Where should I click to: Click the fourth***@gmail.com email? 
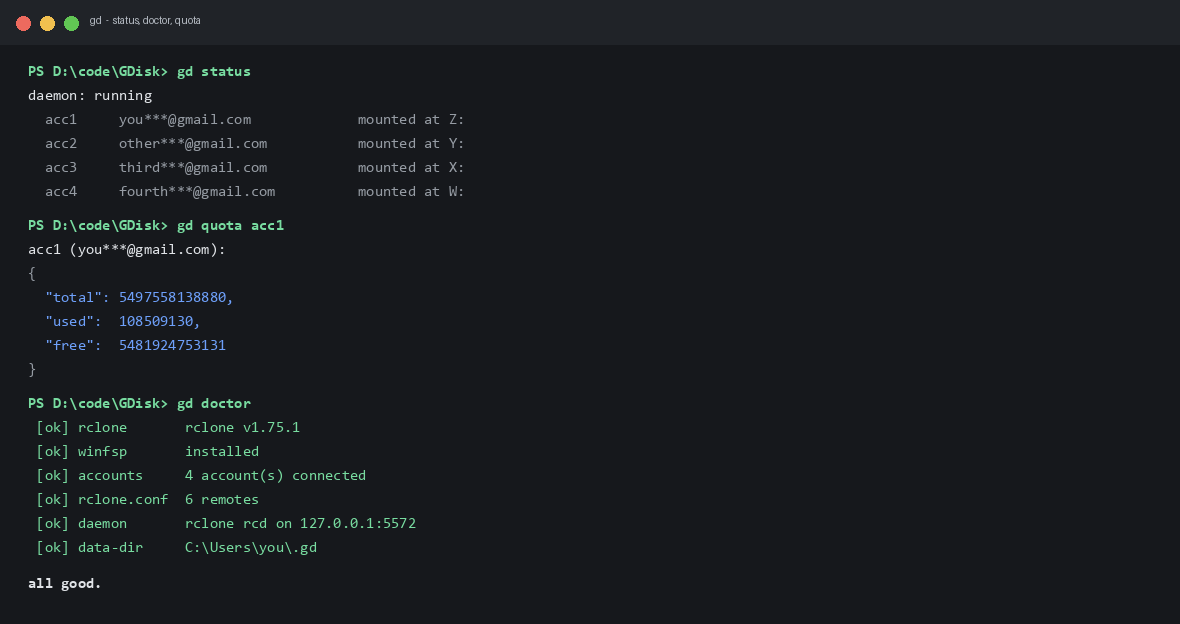tap(197, 192)
